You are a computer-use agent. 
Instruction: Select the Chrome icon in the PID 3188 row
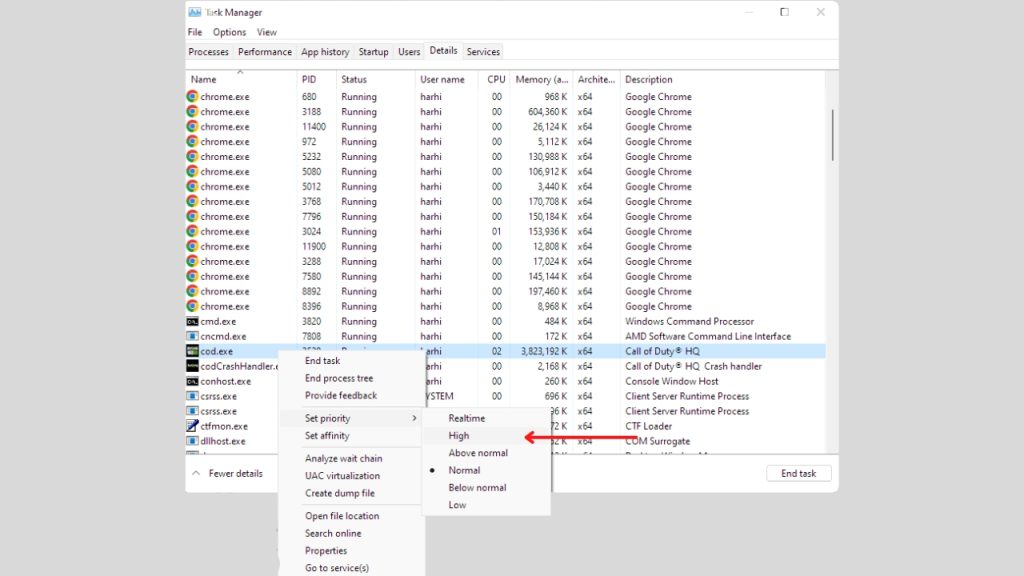(192, 112)
